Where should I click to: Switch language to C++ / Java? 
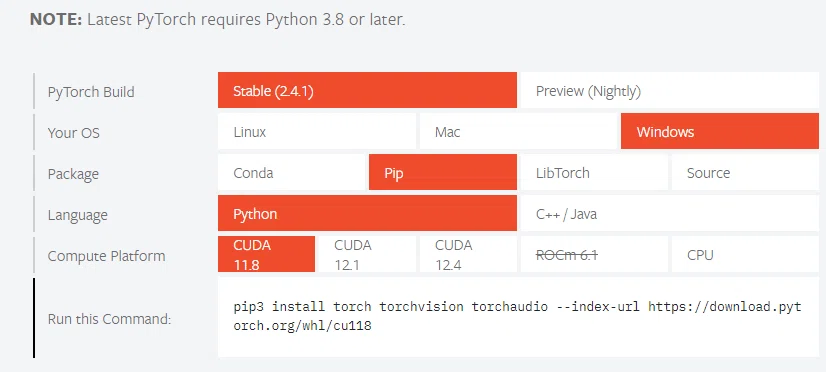[670, 213]
